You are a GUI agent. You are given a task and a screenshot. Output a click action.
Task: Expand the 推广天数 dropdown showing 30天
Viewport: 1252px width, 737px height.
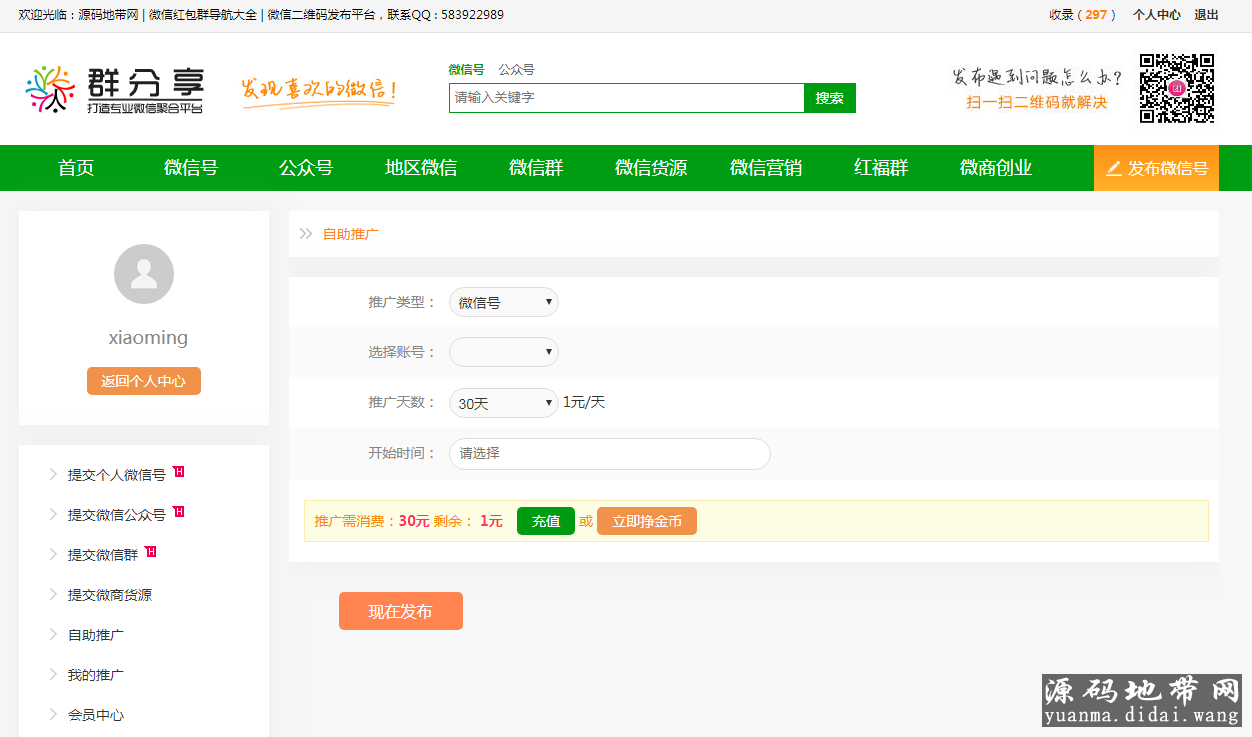(x=503, y=403)
